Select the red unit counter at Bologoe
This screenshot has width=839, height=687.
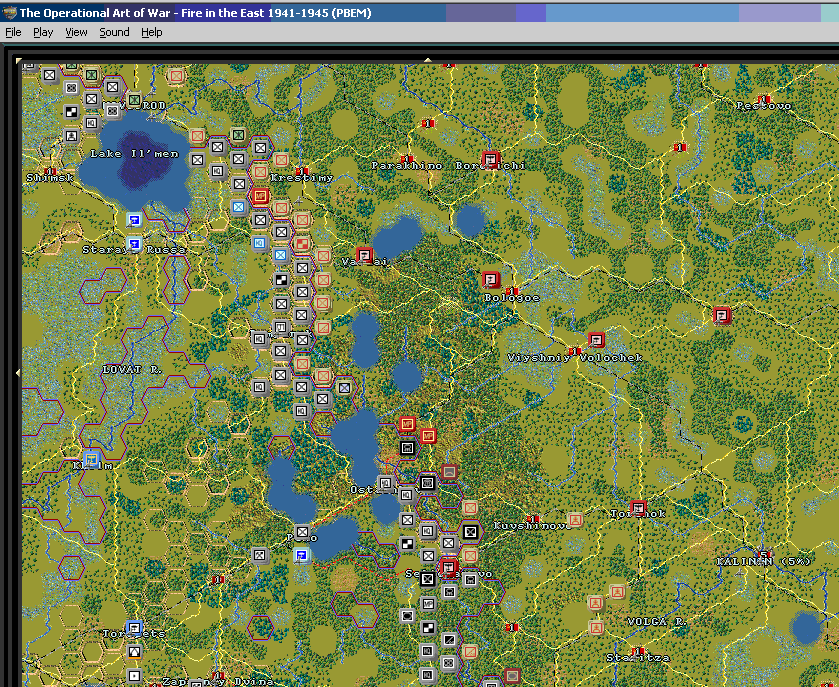point(491,279)
